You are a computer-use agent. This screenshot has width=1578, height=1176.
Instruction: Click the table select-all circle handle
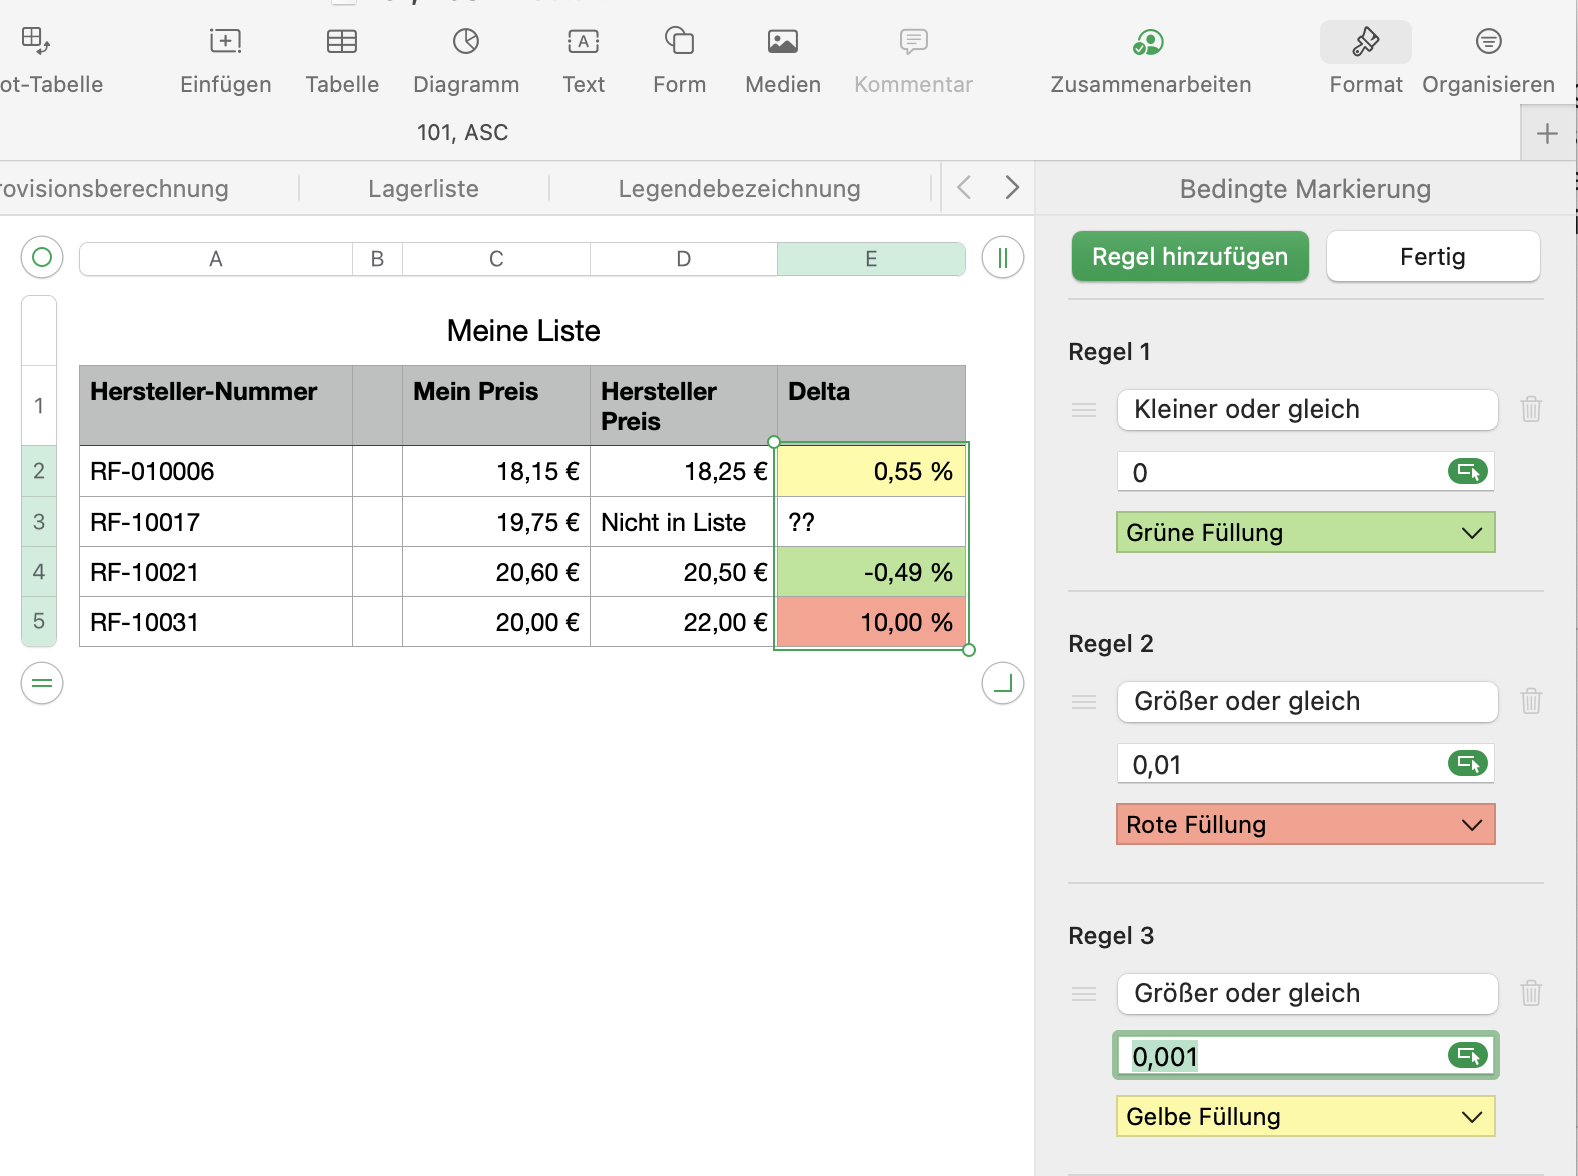point(42,258)
